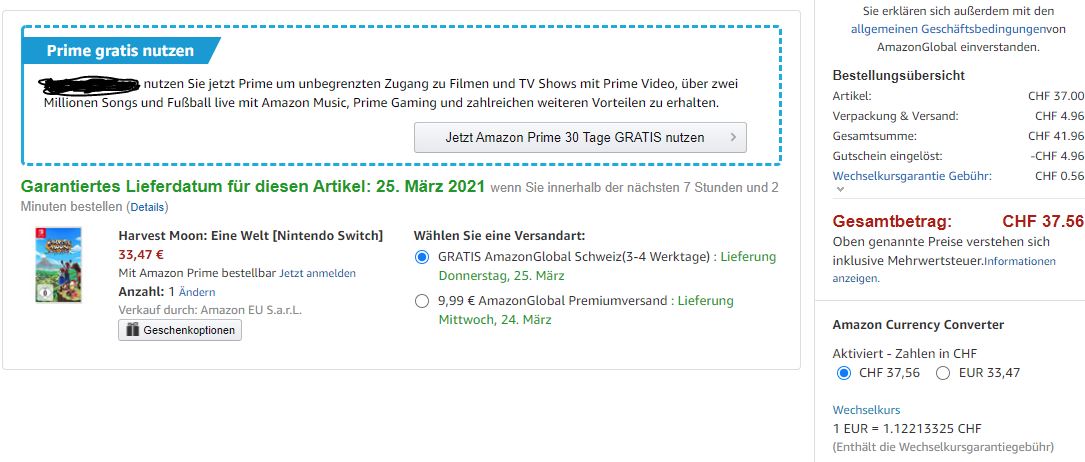1085x462 pixels.
Task: Click the Wechselkurs link
Action: pos(866,410)
